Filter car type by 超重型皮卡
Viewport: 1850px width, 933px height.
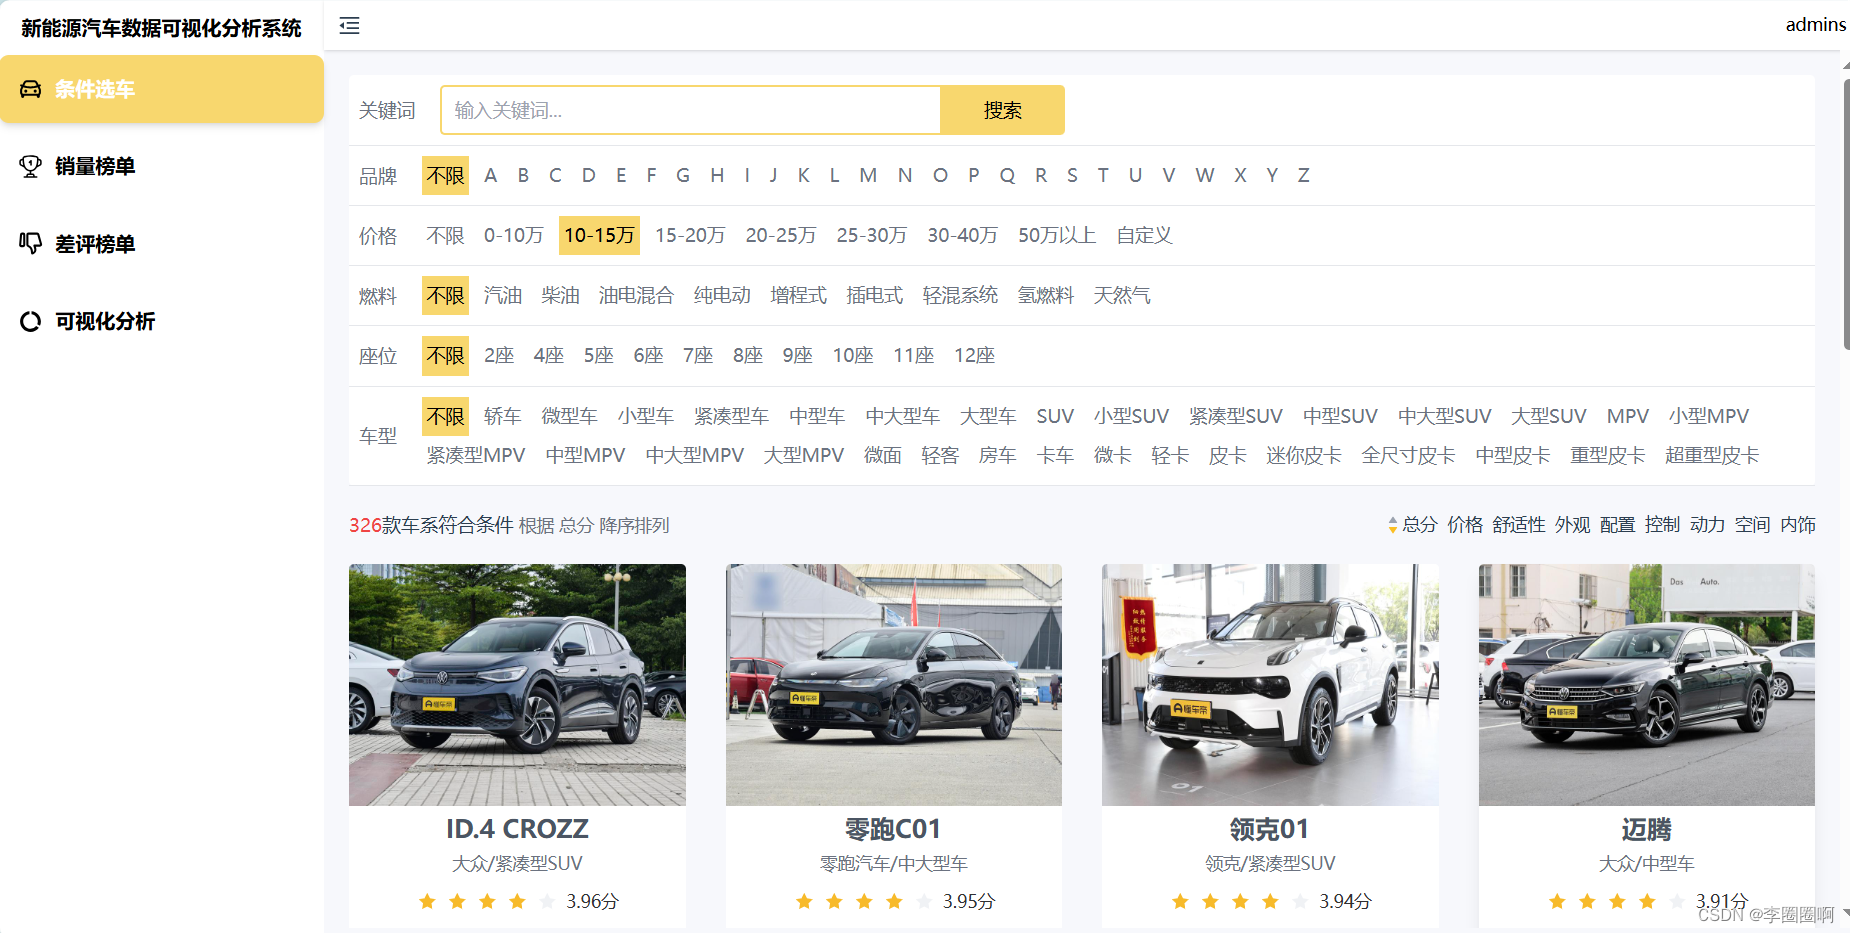(1712, 456)
